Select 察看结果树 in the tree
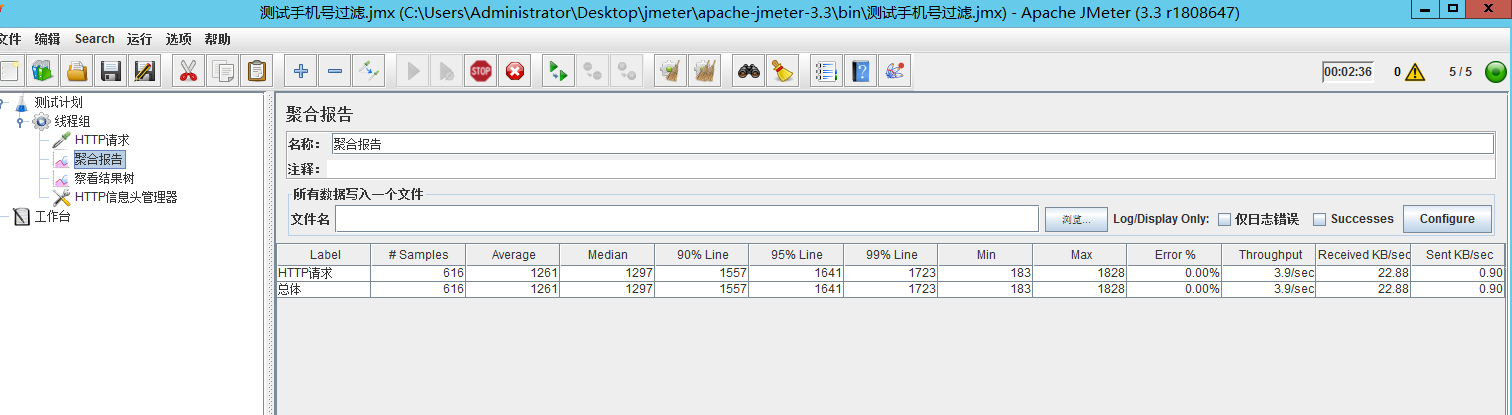The height and width of the screenshot is (415, 1512). (104, 178)
